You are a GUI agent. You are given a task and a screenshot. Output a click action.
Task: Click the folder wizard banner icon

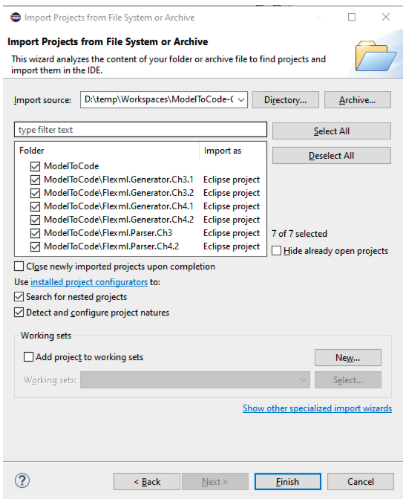(375, 55)
